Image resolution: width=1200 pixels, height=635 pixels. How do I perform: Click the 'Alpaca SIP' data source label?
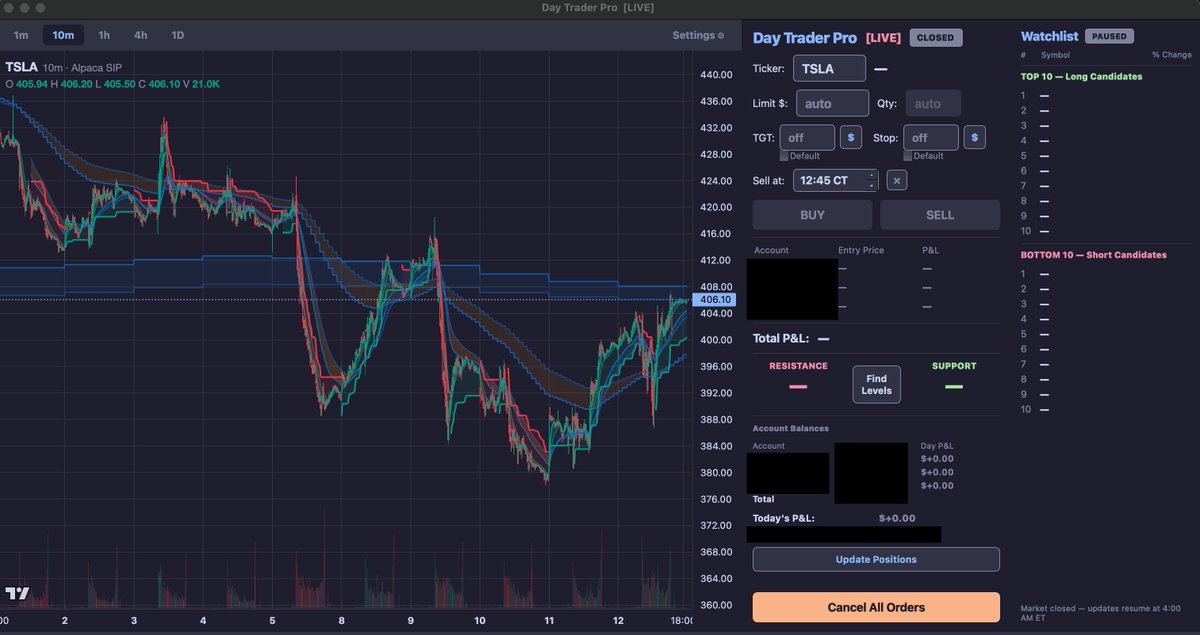tap(99, 66)
